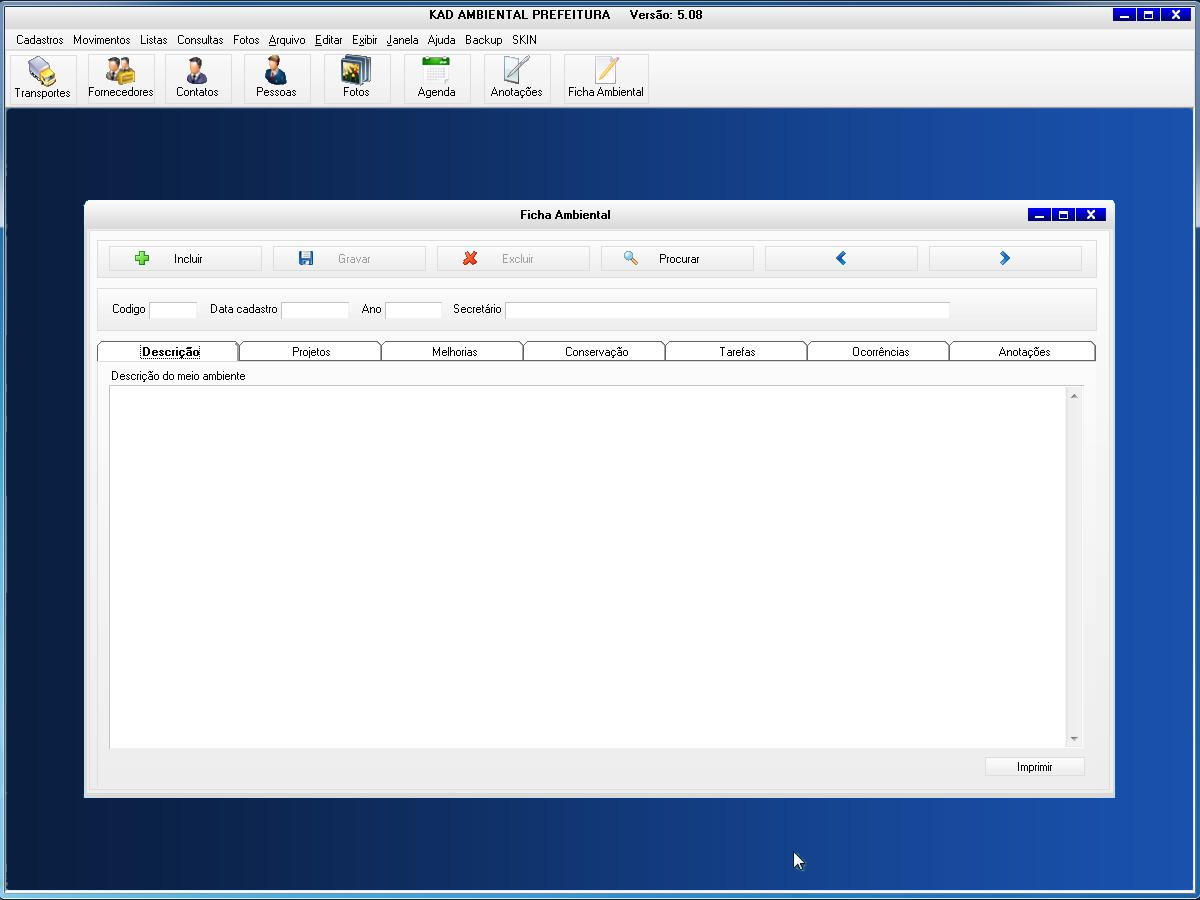Open the Consultas menu
The width and height of the screenshot is (1200, 900).
[200, 40]
